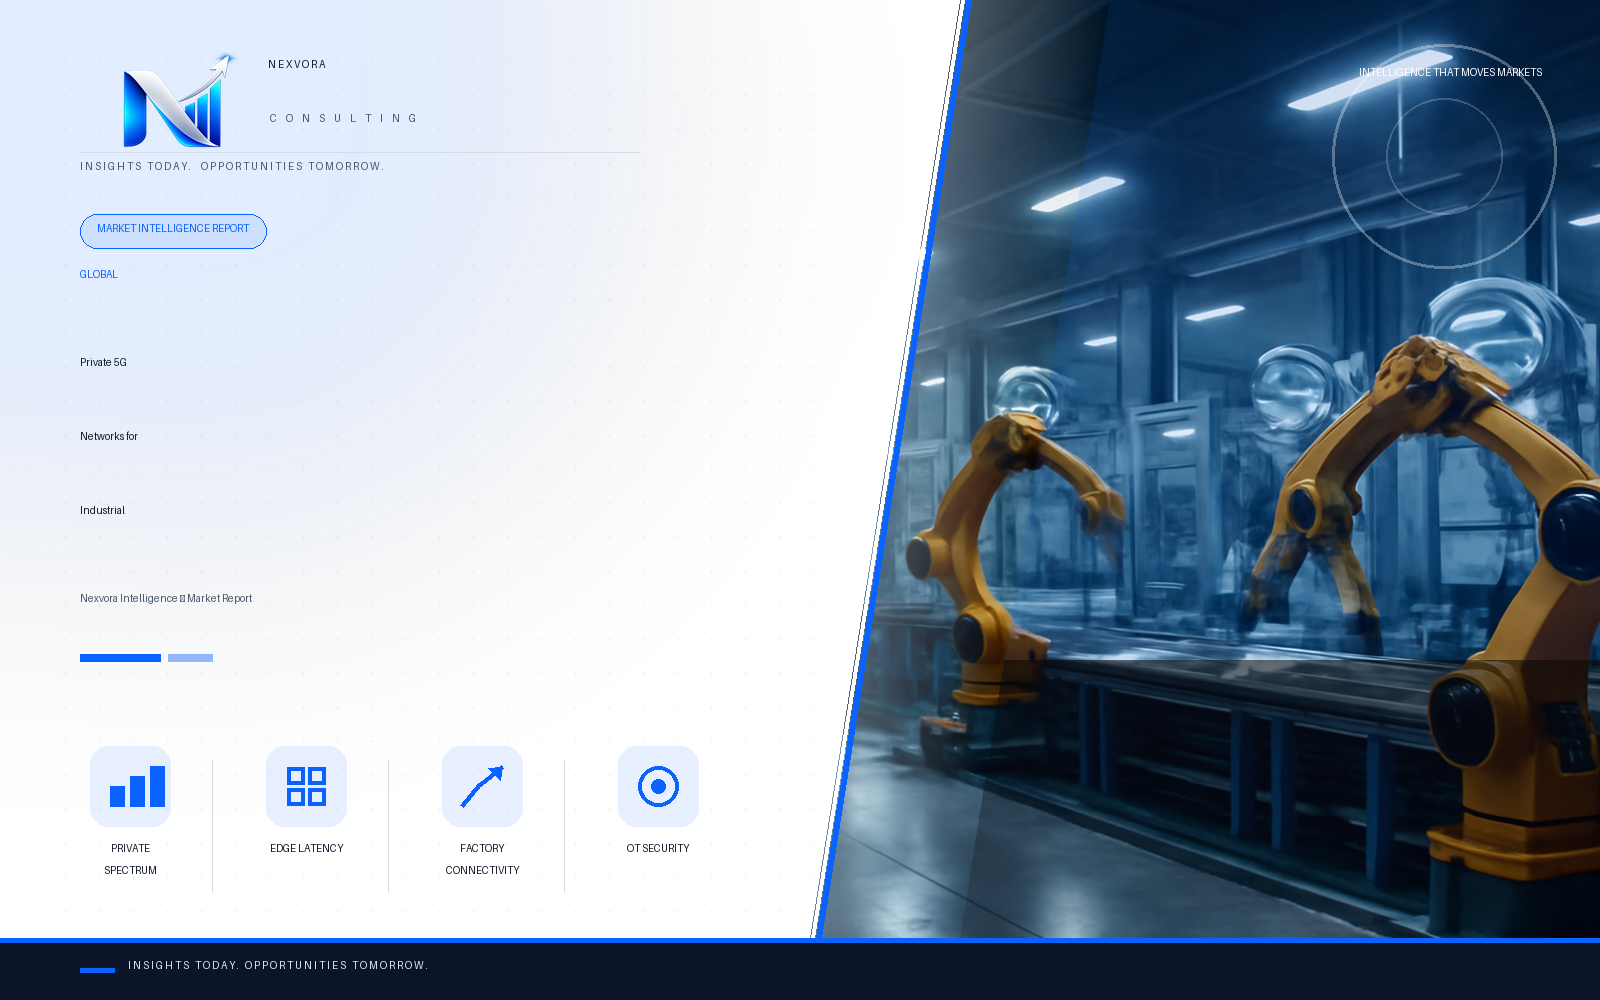Select the bar chart Private Spectrum icon
The width and height of the screenshot is (1600, 1000).
click(x=130, y=786)
